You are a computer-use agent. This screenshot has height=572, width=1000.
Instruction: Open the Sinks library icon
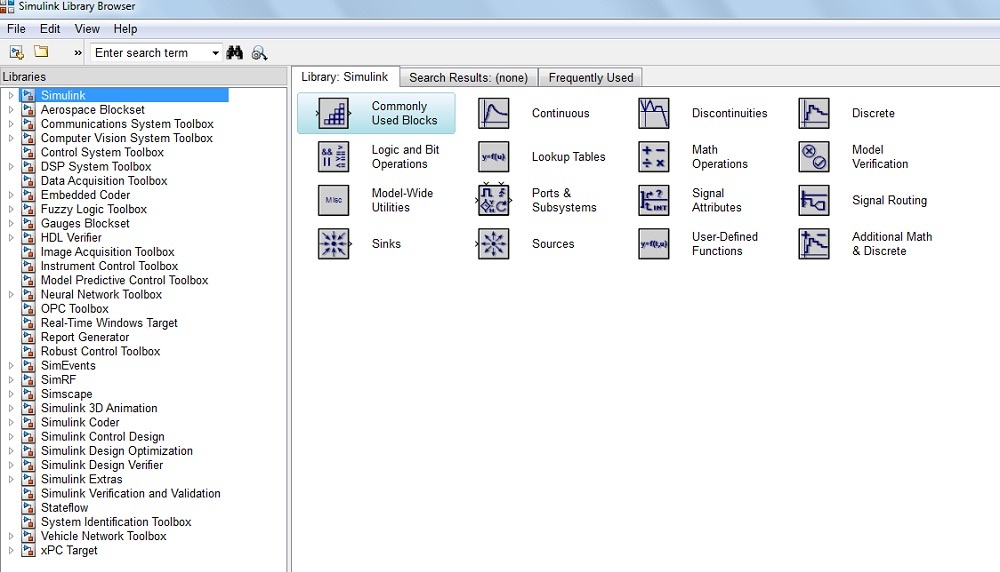[x=333, y=244]
